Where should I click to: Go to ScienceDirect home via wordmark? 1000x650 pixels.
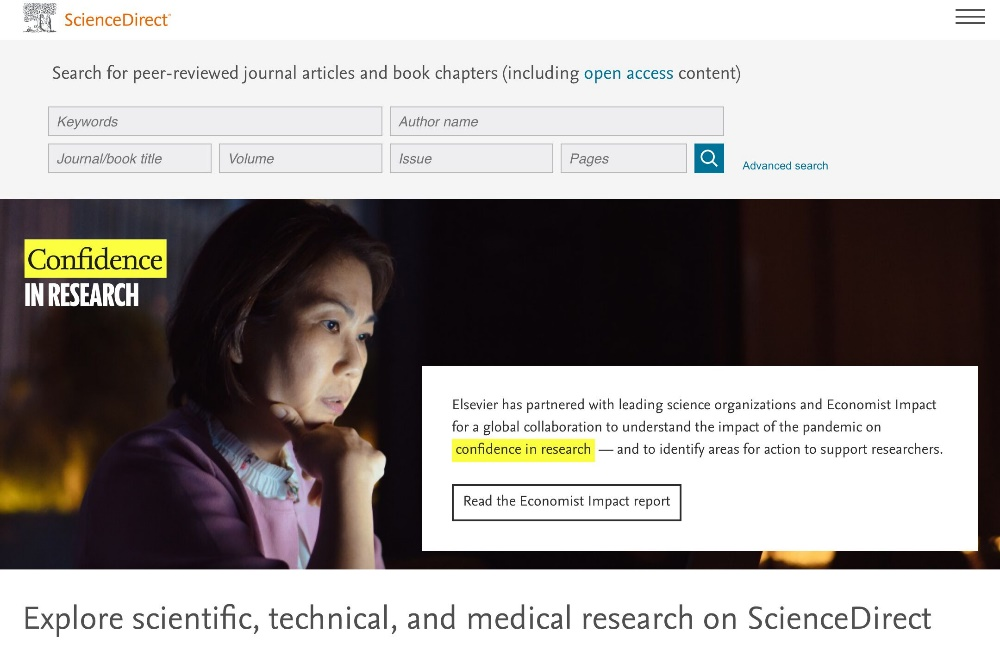117,20
